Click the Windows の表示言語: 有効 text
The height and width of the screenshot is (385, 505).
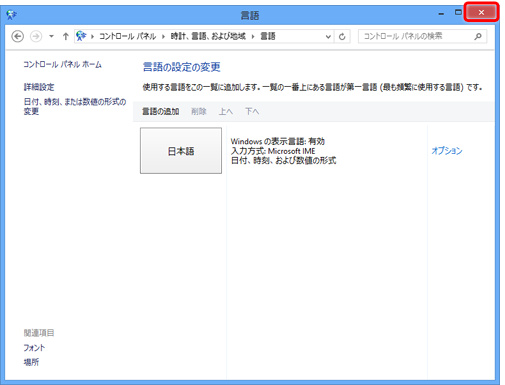pyautogui.click(x=277, y=141)
